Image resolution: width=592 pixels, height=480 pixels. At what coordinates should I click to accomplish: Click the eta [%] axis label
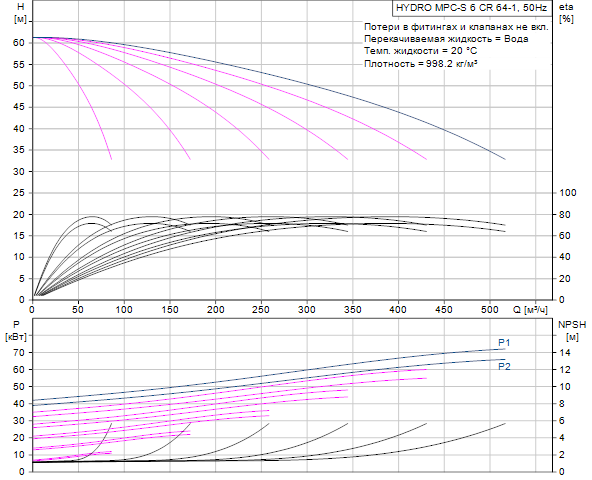coord(566,13)
